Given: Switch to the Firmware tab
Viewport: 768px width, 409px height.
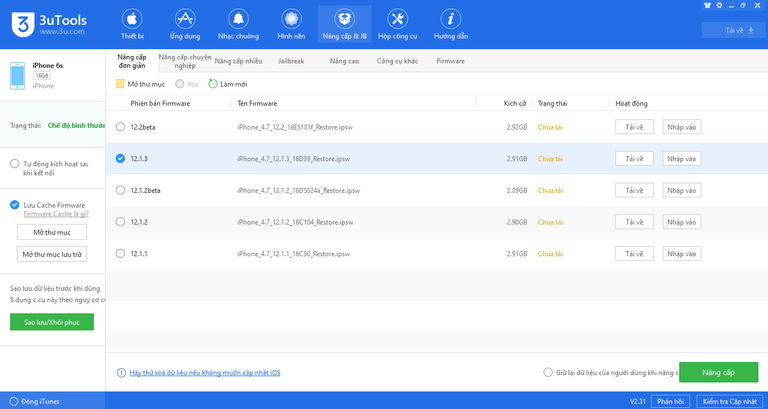Looking at the screenshot, I should pyautogui.click(x=450, y=61).
